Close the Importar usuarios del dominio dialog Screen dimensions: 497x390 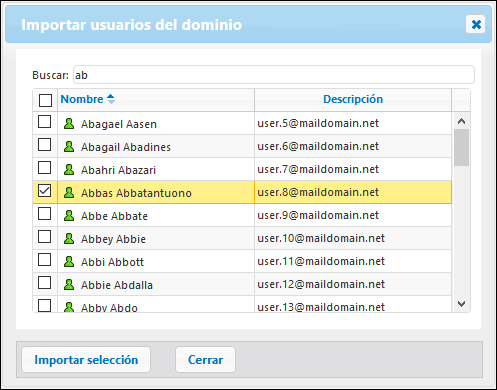click(476, 24)
